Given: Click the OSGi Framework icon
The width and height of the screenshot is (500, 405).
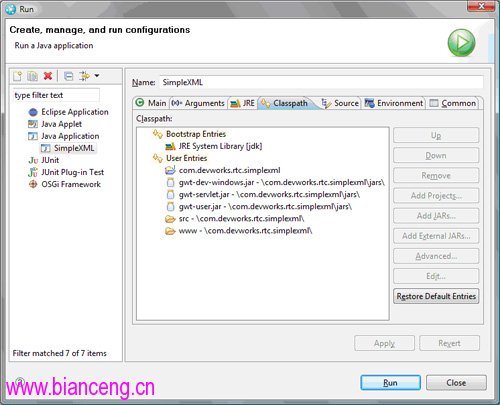Looking at the screenshot, I should coord(33,184).
